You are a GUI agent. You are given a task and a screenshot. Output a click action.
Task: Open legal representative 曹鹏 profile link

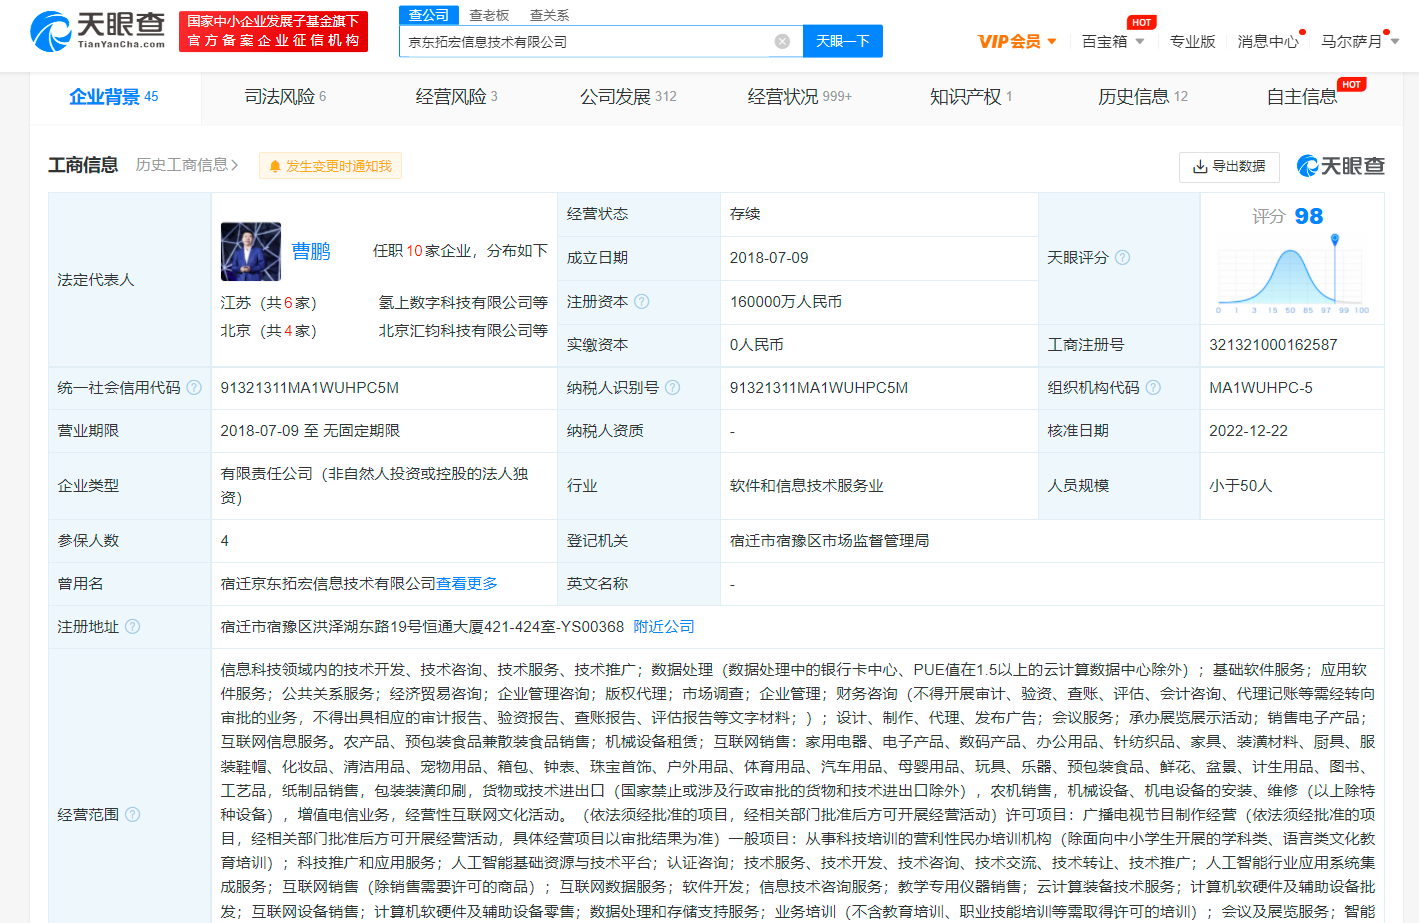pyautogui.click(x=311, y=251)
